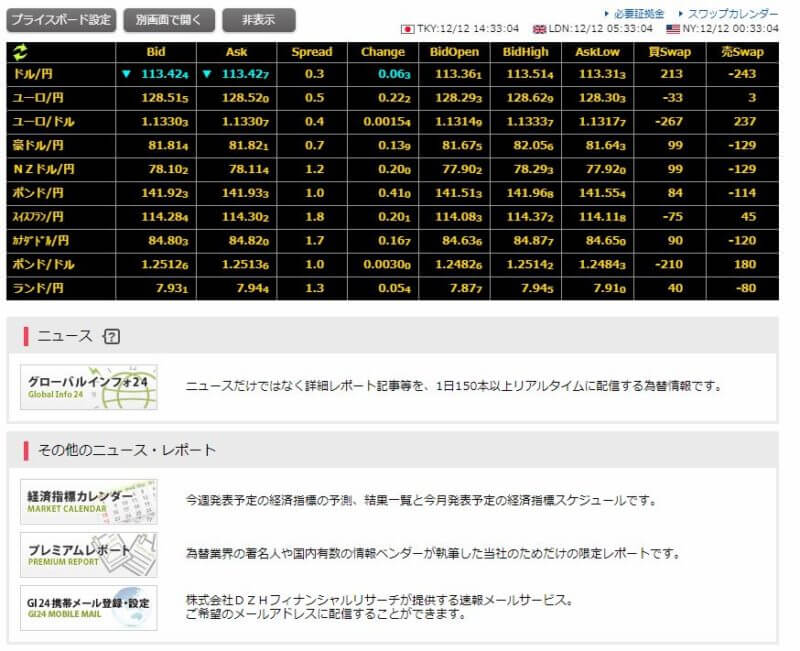Select the ポンド/ドル currency pair row
This screenshot has height=651, width=800.
coord(392,264)
